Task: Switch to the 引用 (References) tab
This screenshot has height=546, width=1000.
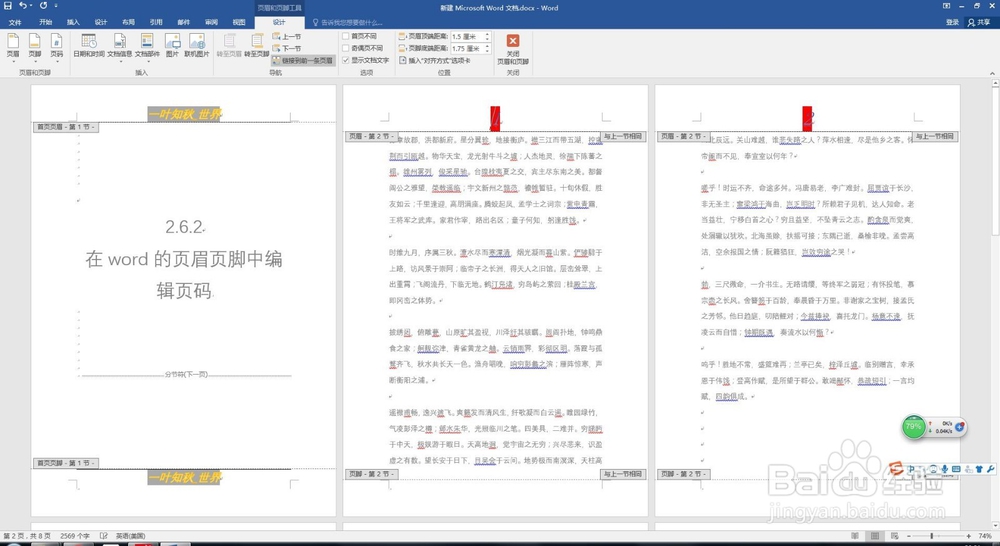Action: tap(156, 22)
